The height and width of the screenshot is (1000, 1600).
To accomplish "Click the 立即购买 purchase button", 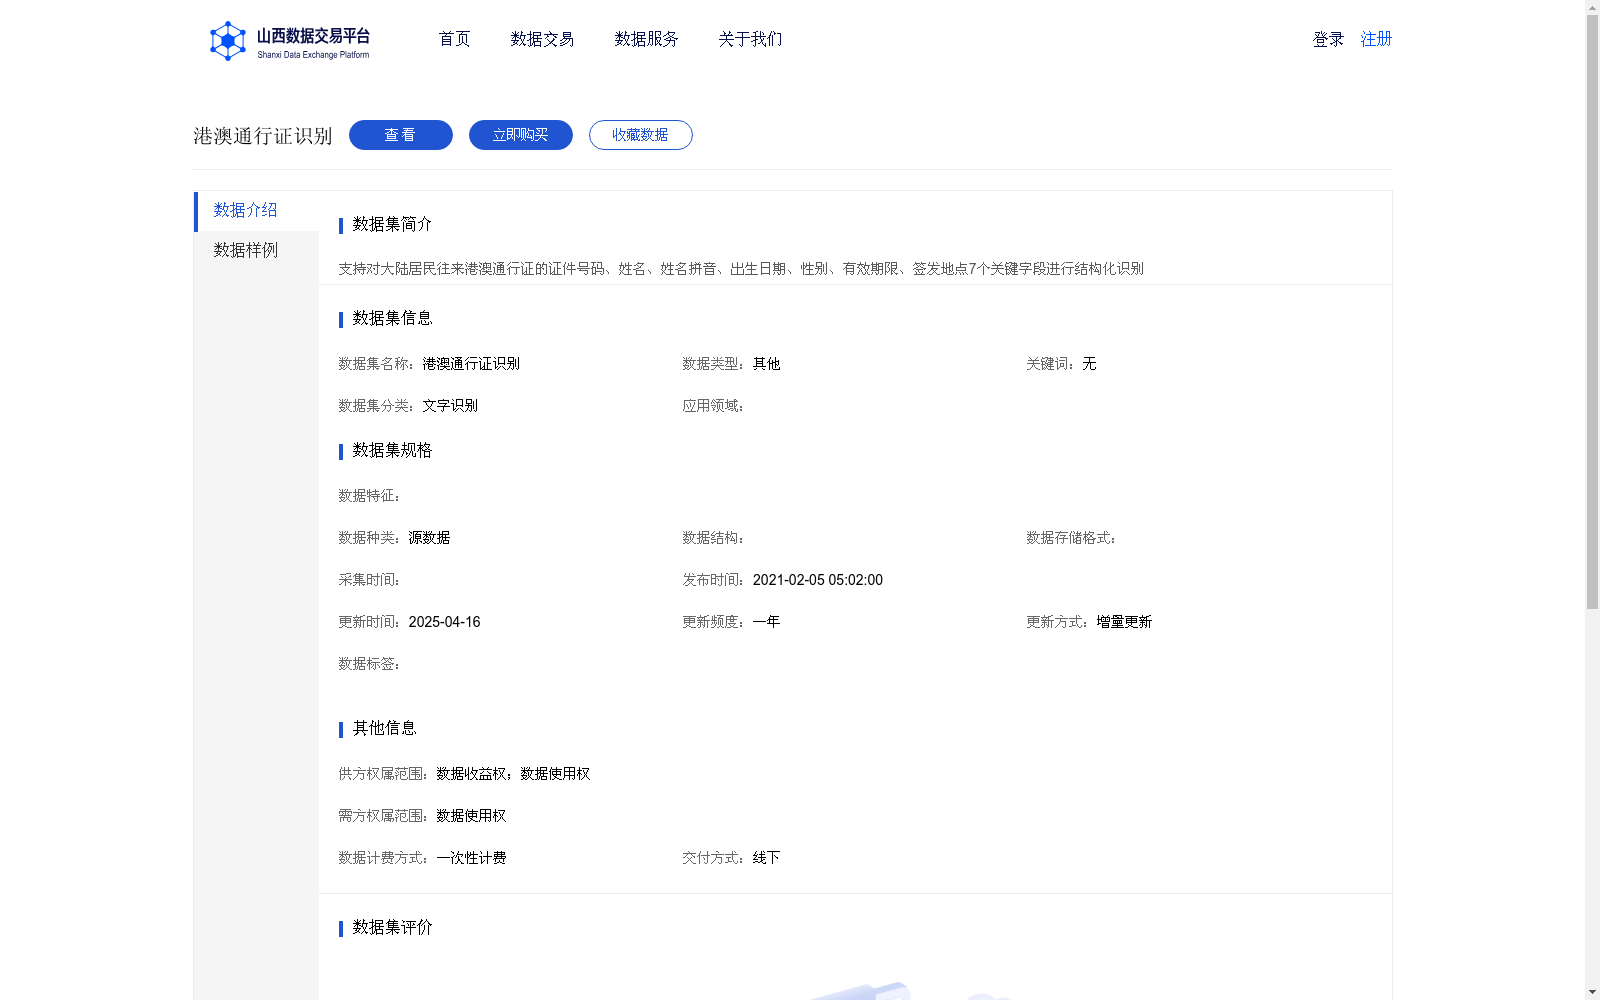I will click(x=520, y=134).
